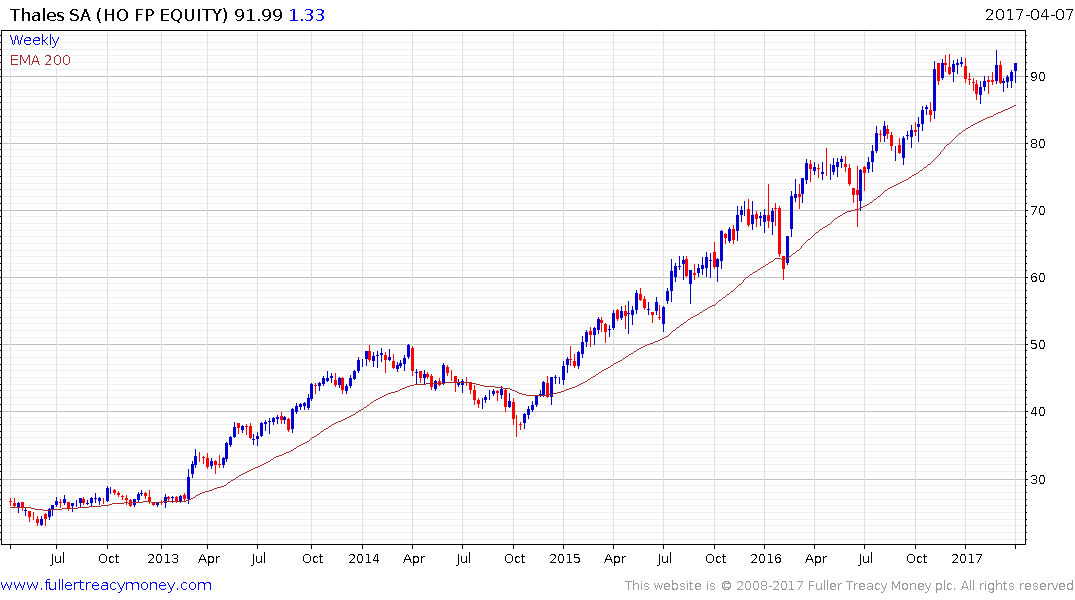Click the 2013 time axis label

pyautogui.click(x=163, y=558)
